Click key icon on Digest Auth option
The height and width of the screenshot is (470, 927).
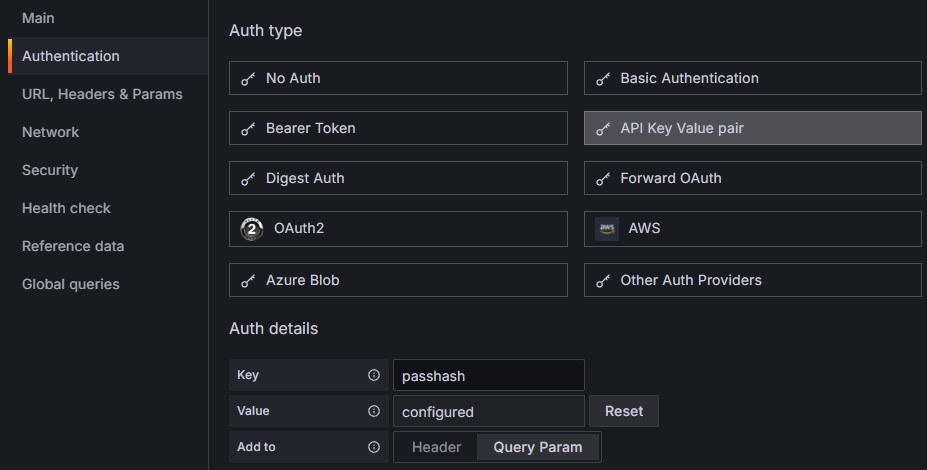coord(248,179)
